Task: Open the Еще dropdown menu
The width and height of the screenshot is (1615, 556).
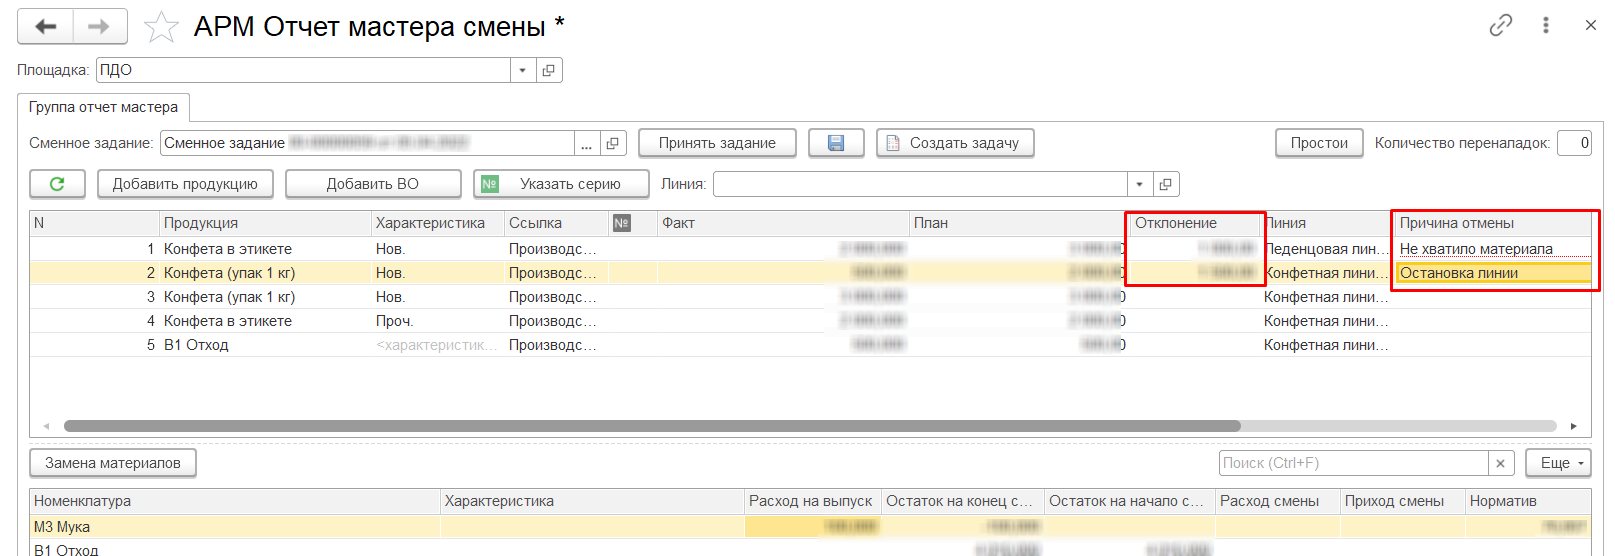Action: click(x=1557, y=463)
